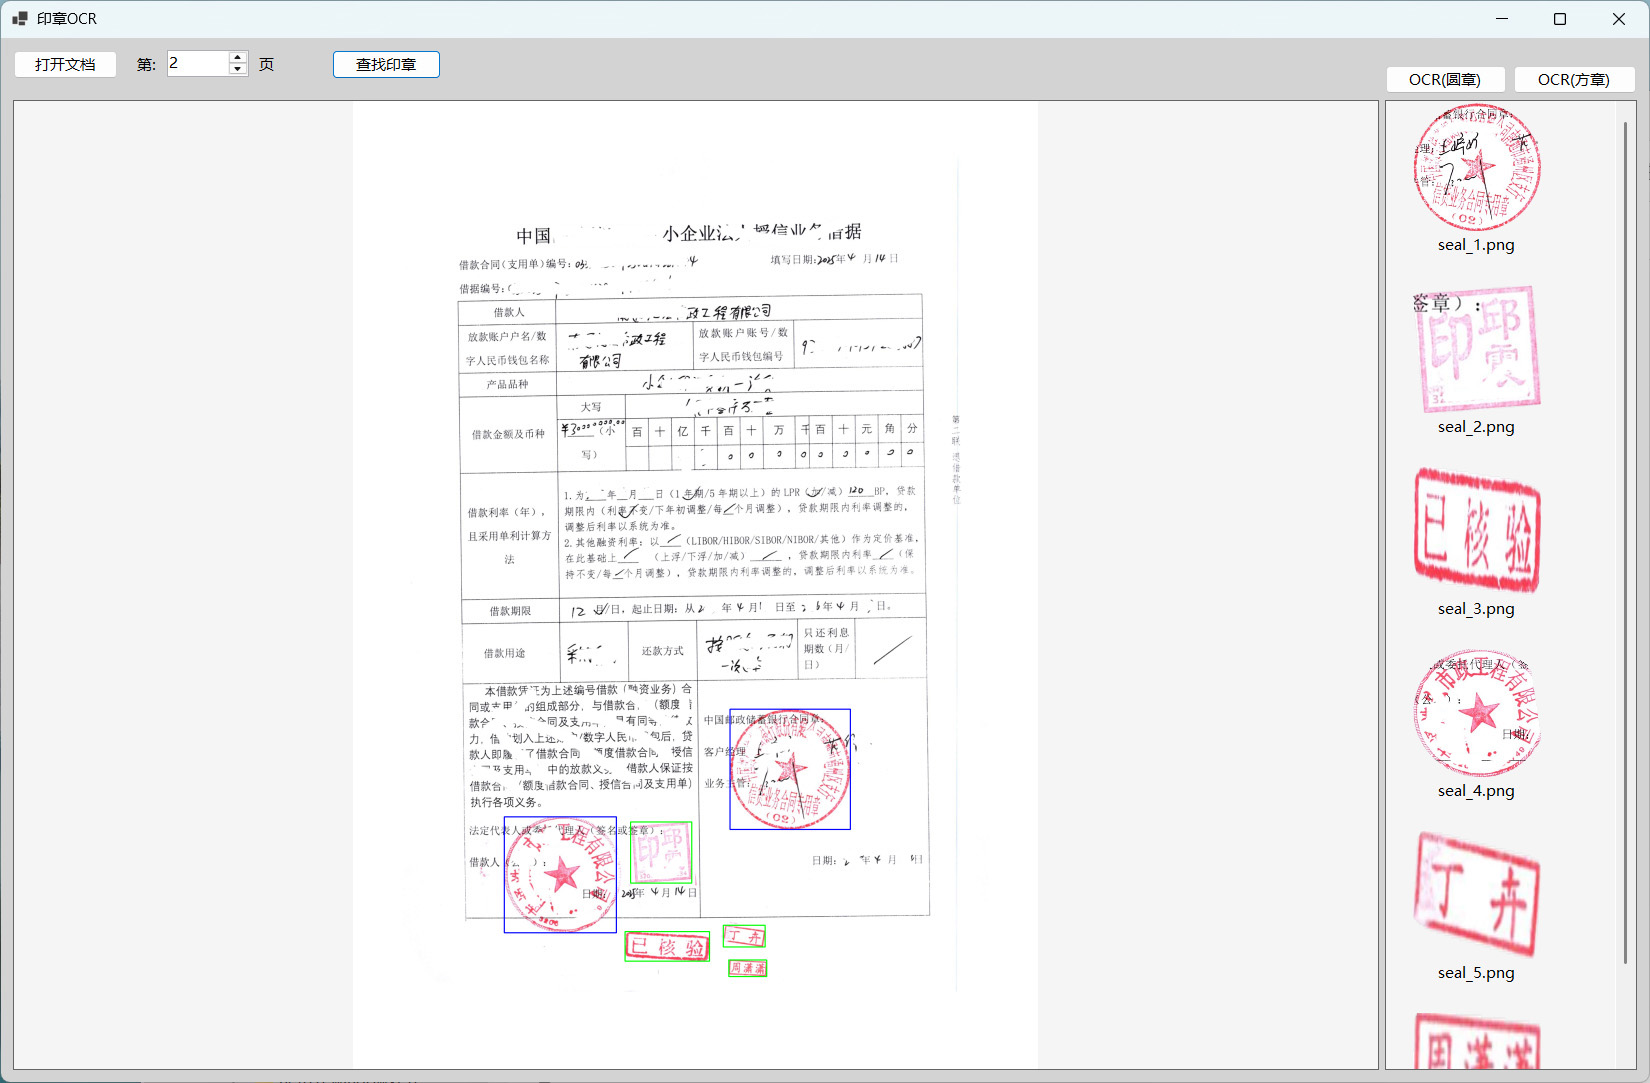Select the seal_2.png square seal thumbnail
Screen dimensions: 1650x1083
[x=1476, y=349]
